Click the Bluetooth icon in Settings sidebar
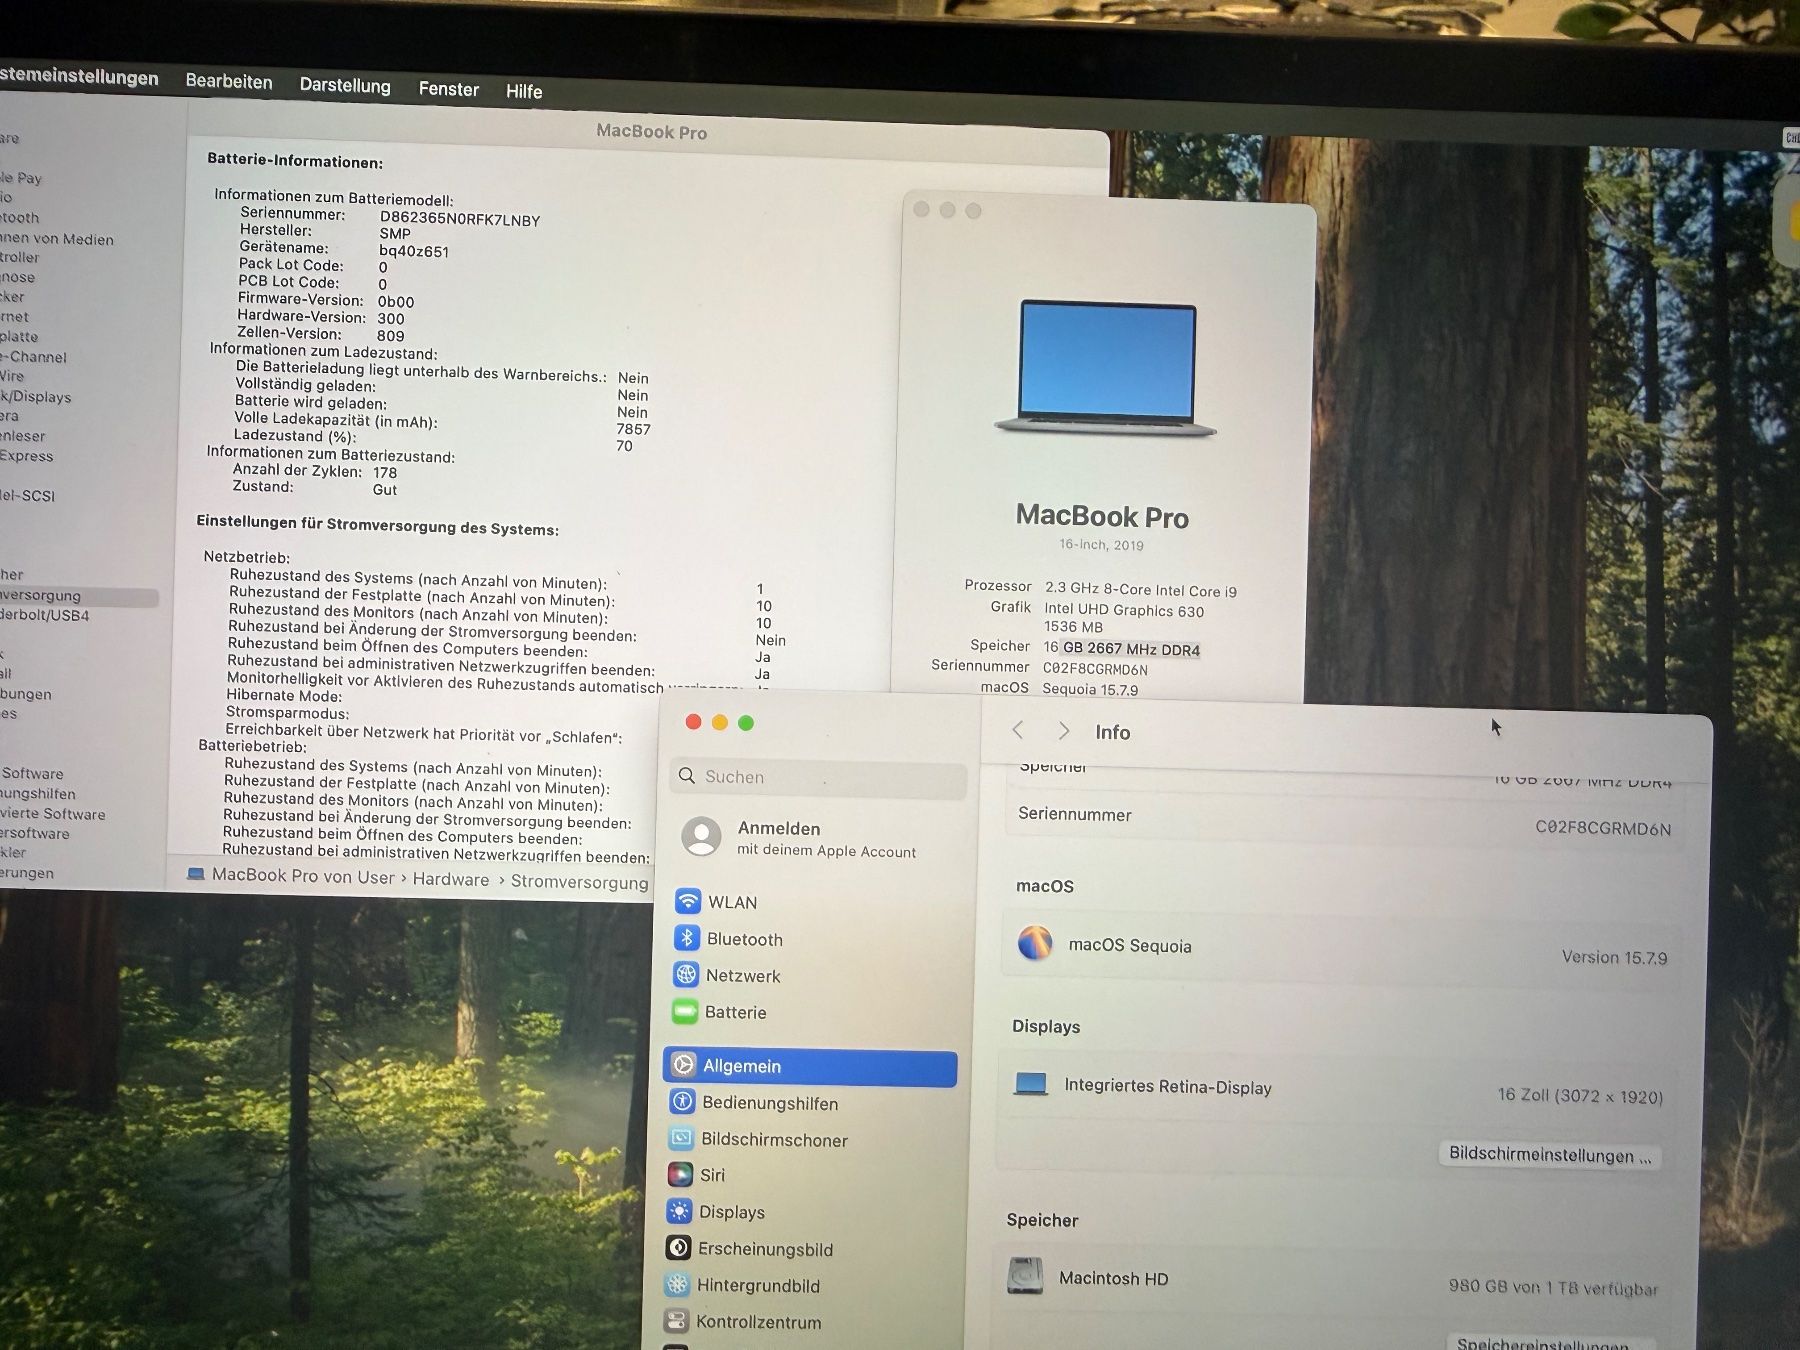This screenshot has height=1350, width=1800. pyautogui.click(x=687, y=938)
